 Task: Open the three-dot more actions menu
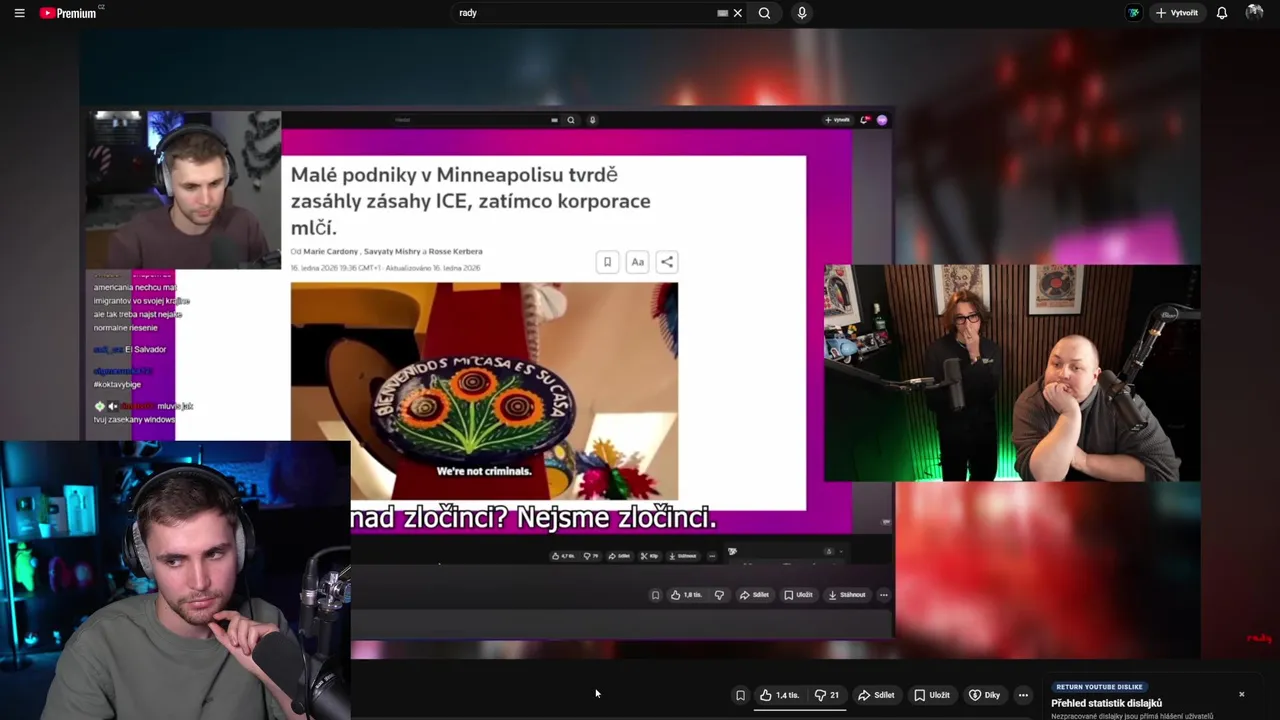point(1023,695)
